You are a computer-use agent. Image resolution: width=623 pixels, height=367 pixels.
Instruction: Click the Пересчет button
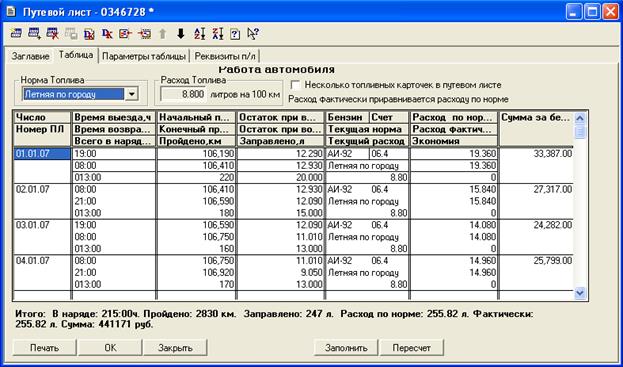click(x=411, y=348)
